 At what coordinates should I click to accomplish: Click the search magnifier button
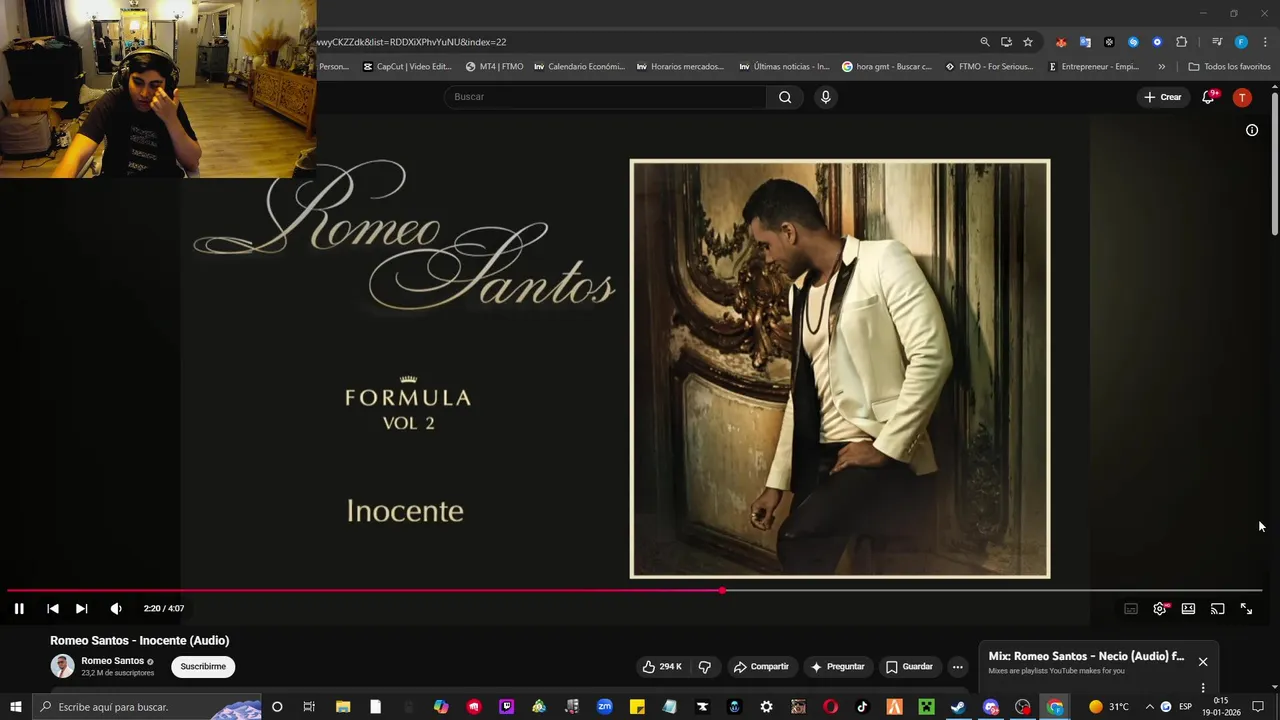[x=785, y=97]
